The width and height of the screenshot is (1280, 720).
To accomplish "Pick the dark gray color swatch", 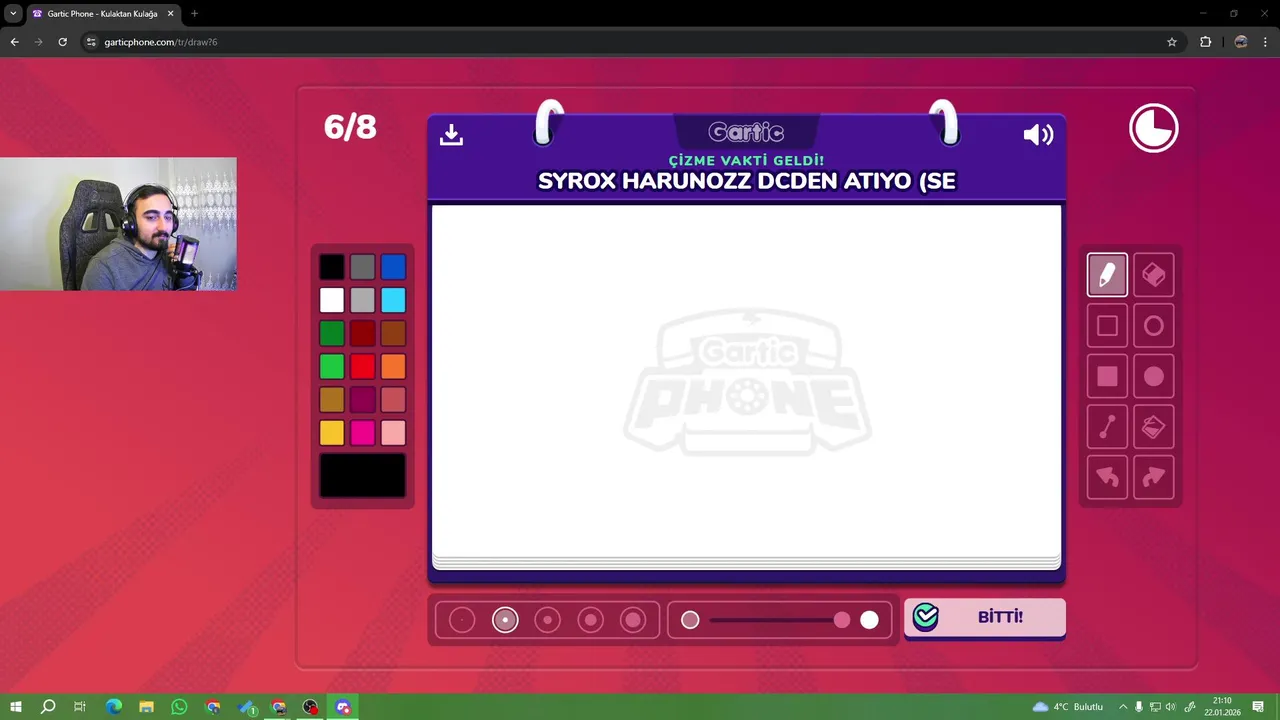I will pyautogui.click(x=363, y=267).
